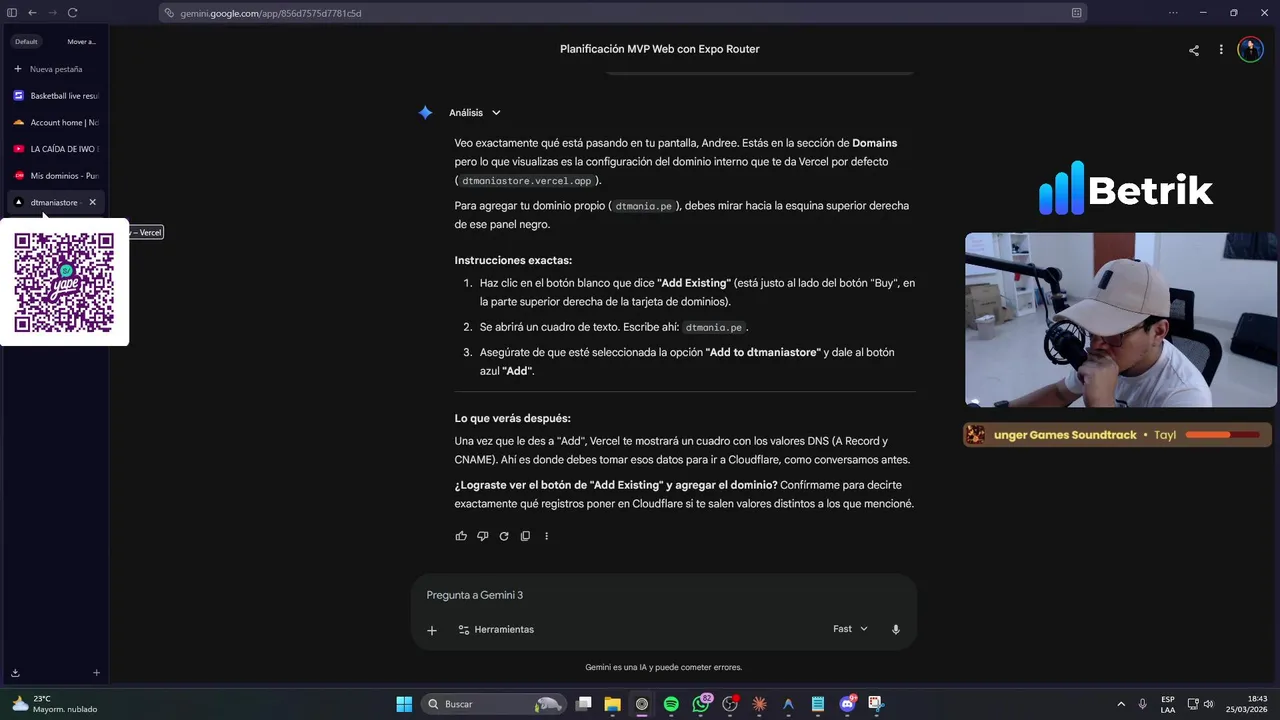Click the conversation title Planificación MVP Web
The image size is (1280, 720).
659,49
